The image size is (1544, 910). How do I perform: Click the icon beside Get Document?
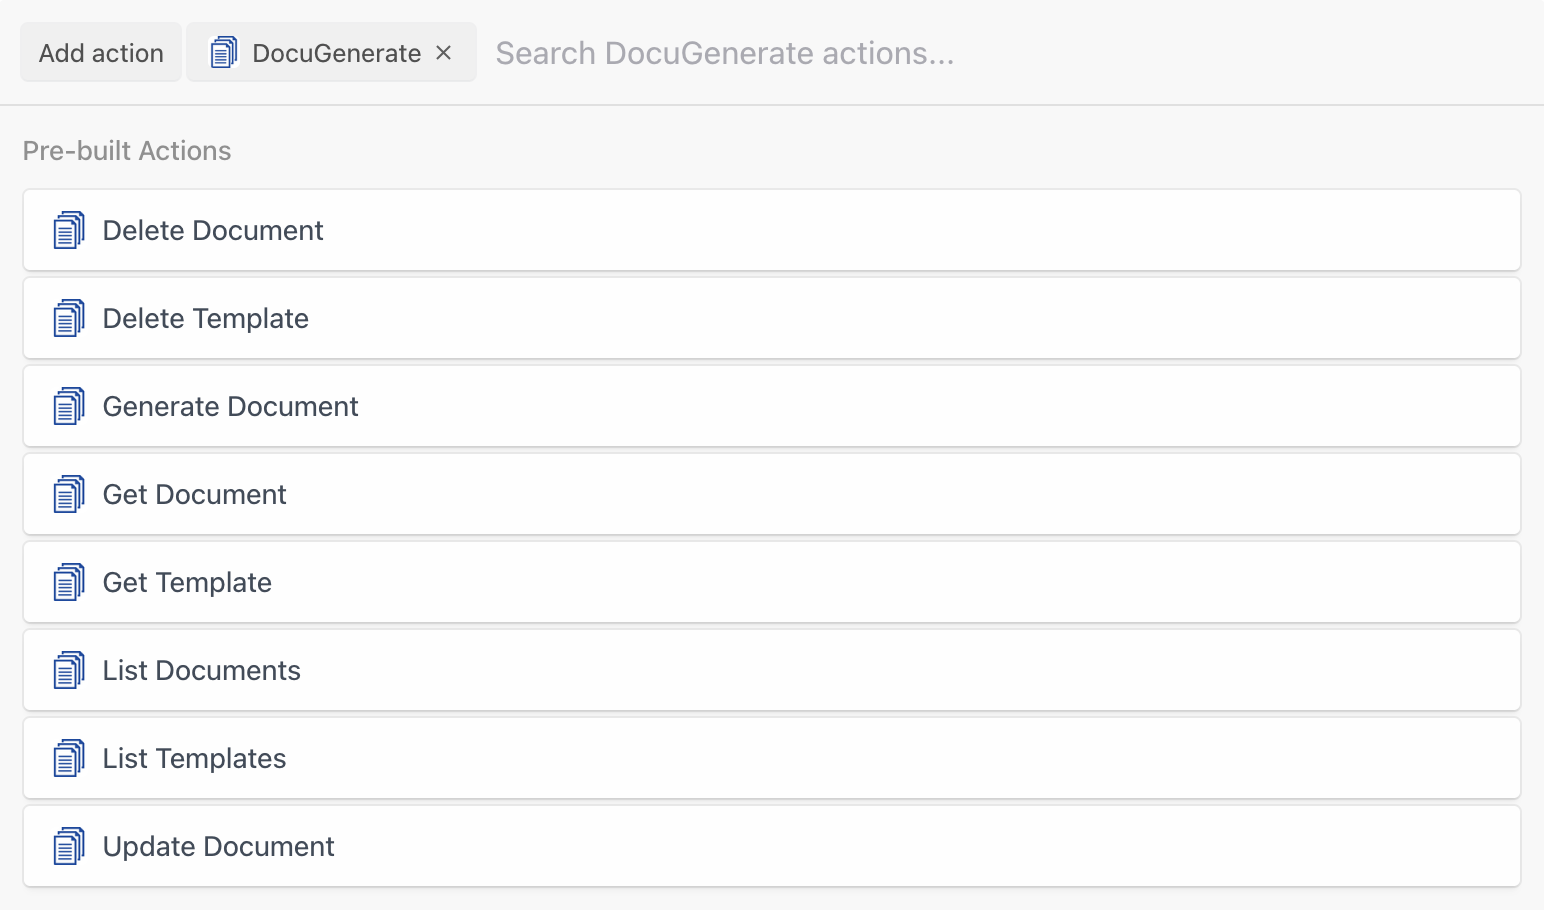point(69,495)
